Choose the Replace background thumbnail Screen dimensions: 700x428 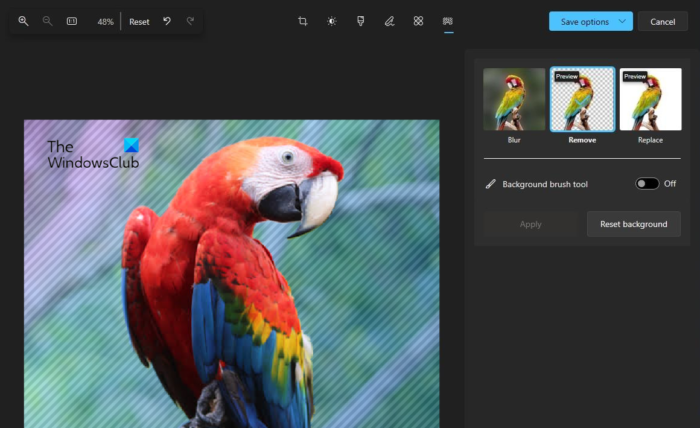click(650, 99)
